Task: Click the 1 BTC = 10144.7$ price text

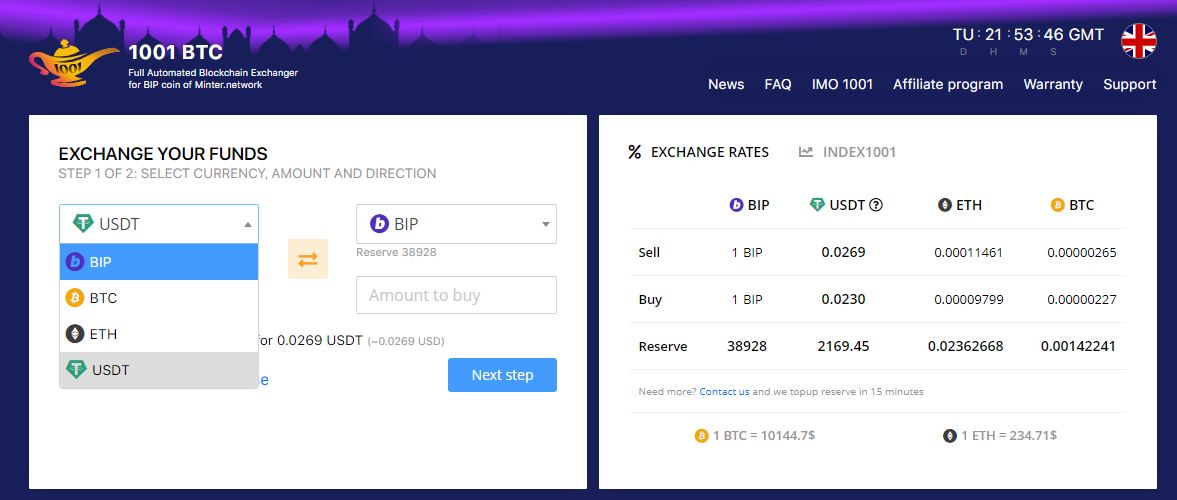Action: click(x=763, y=435)
